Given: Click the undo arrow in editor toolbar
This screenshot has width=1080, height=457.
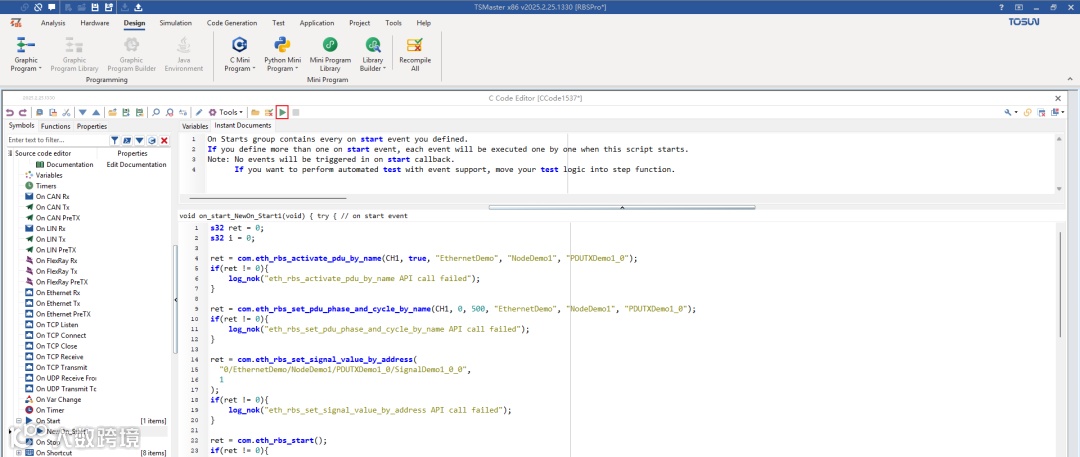Looking at the screenshot, I should point(10,112).
